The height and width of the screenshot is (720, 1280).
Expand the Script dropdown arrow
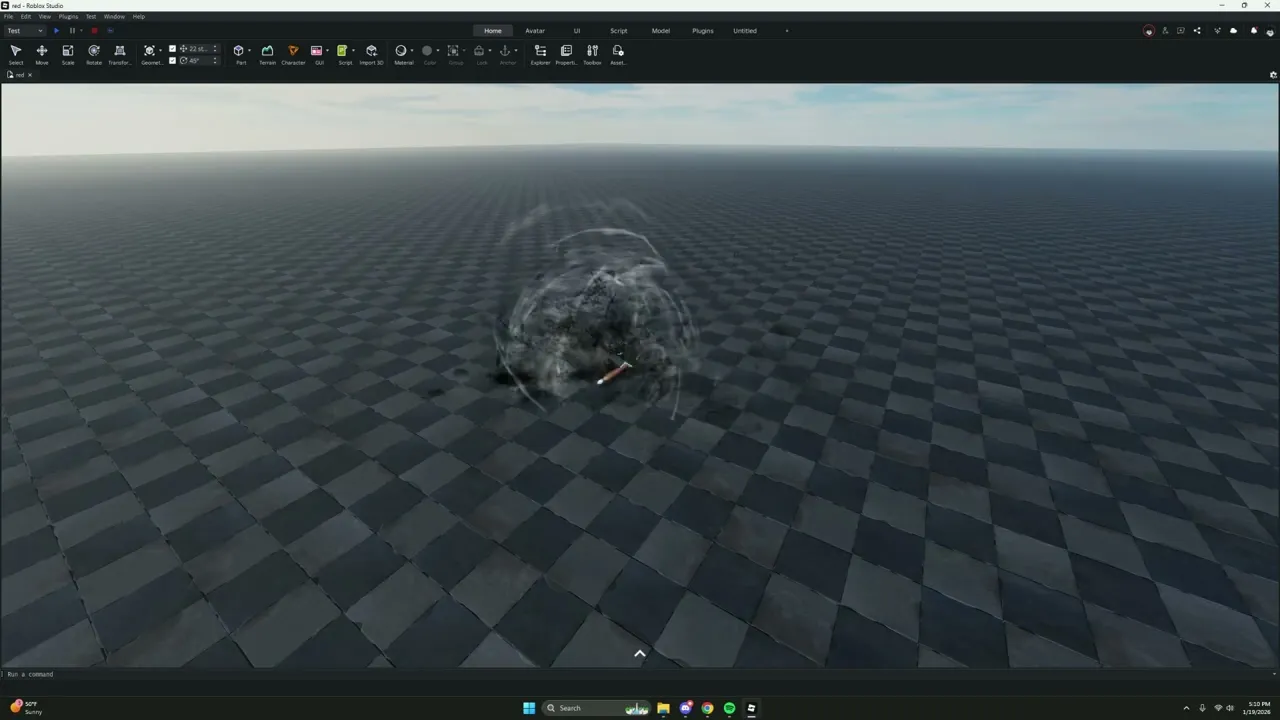[x=353, y=51]
